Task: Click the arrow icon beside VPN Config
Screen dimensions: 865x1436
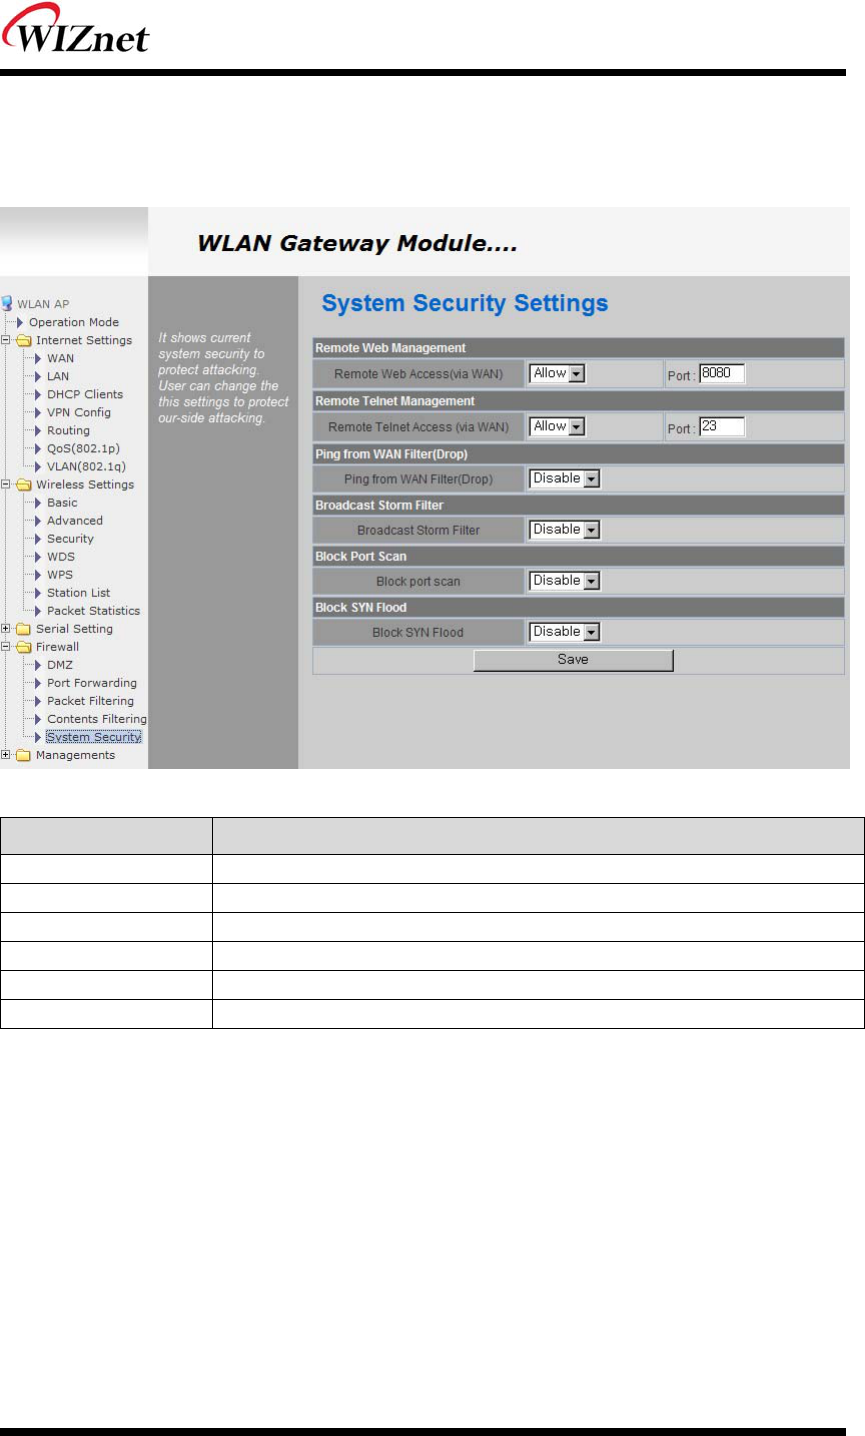Action: pyautogui.click(x=39, y=412)
